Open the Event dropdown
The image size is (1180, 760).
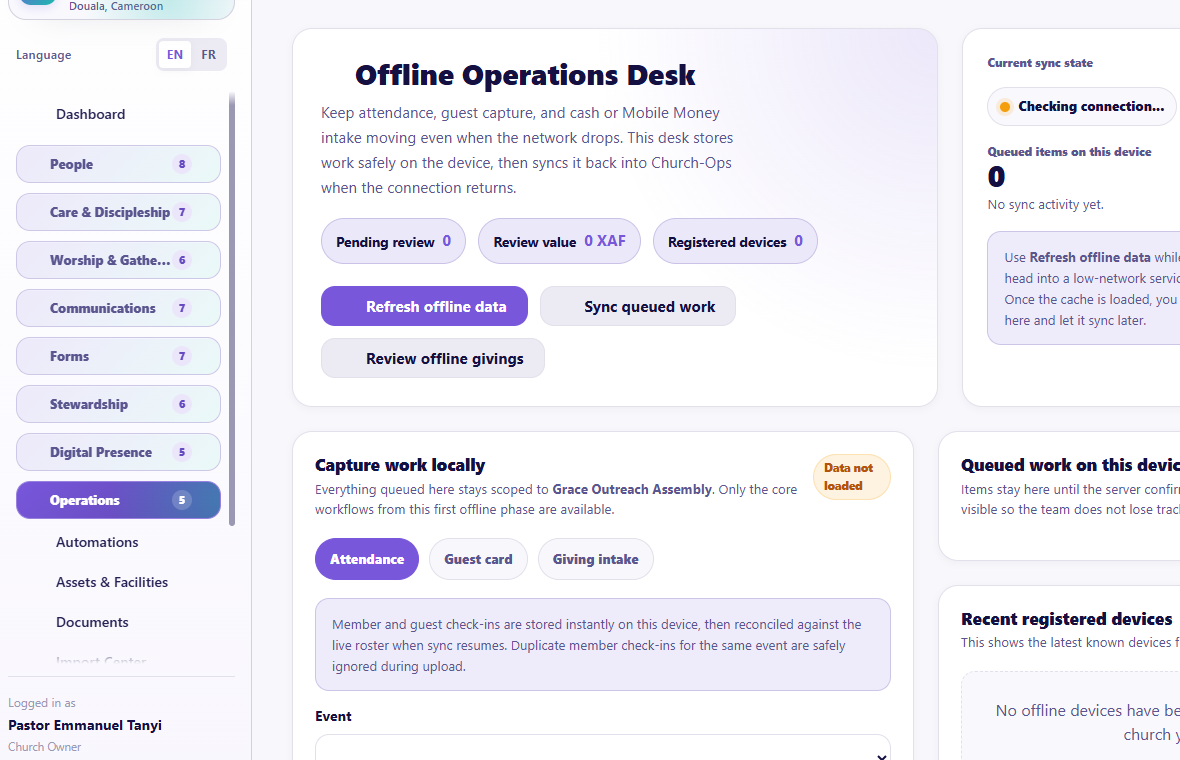click(603, 748)
